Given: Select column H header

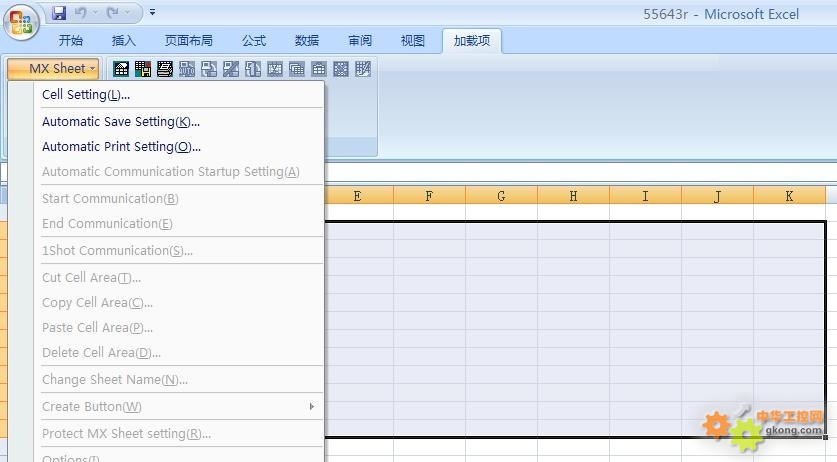Looking at the screenshot, I should pyautogui.click(x=573, y=195).
